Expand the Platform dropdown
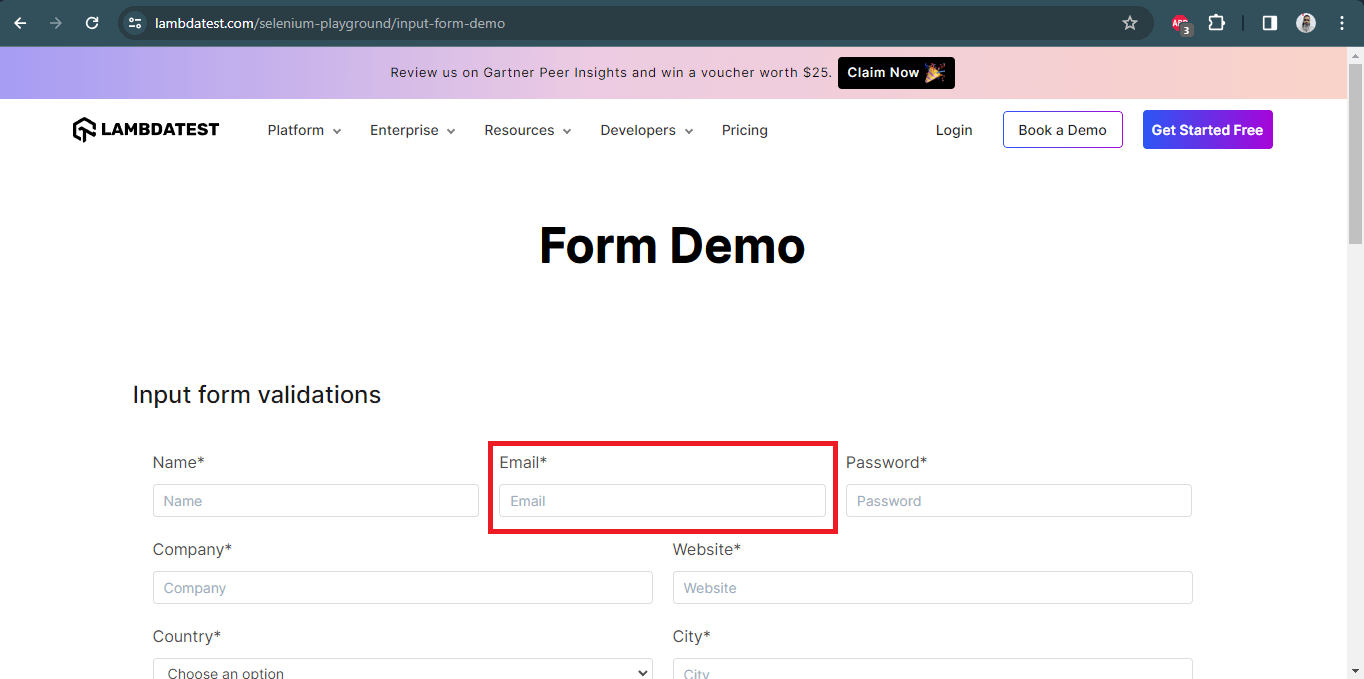This screenshot has width=1364, height=679. pyautogui.click(x=303, y=130)
